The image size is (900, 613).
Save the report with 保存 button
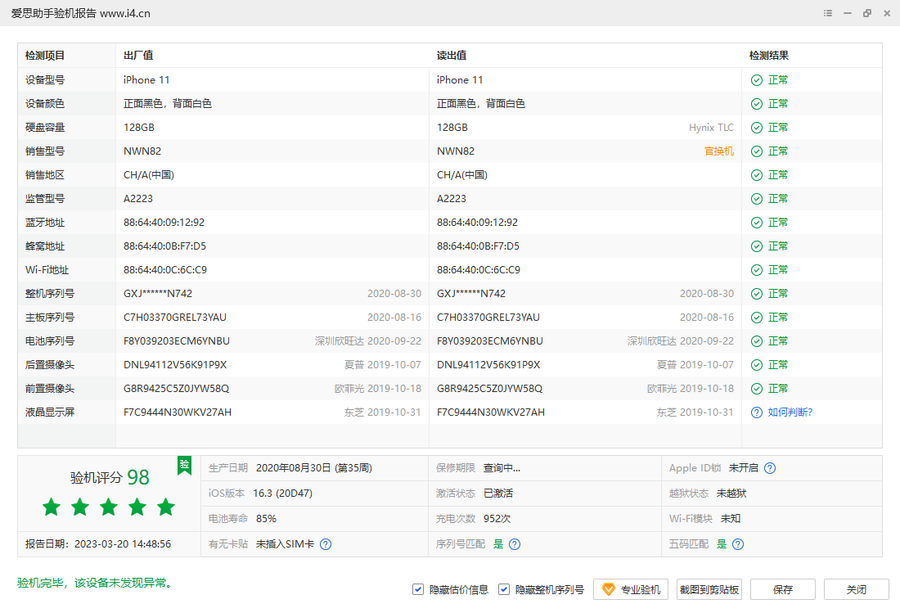[x=782, y=590]
